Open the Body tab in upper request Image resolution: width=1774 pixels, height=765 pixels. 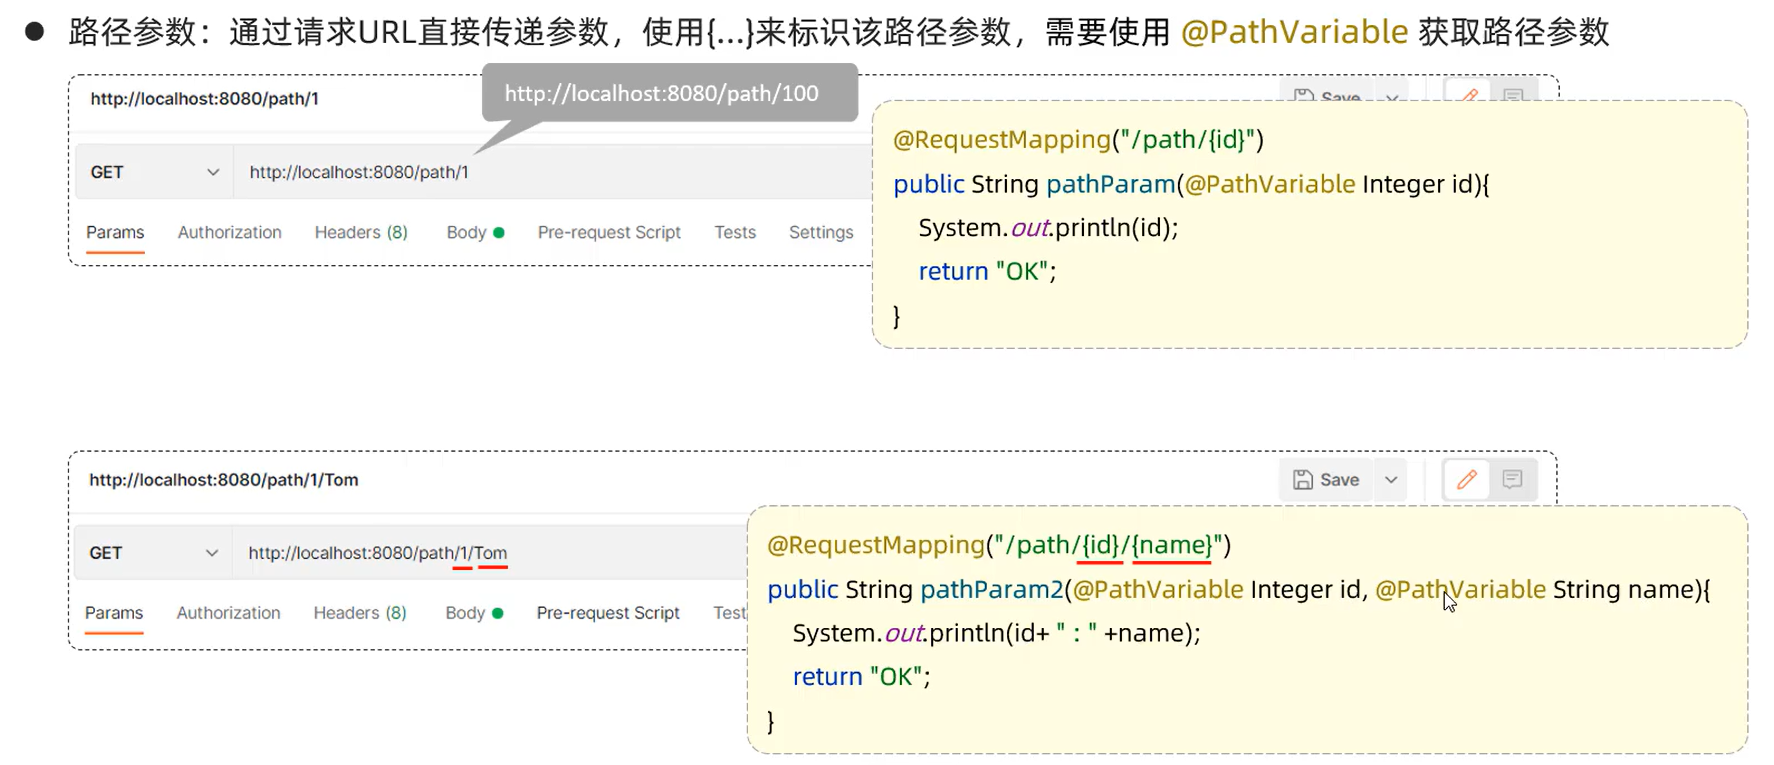coord(475,232)
